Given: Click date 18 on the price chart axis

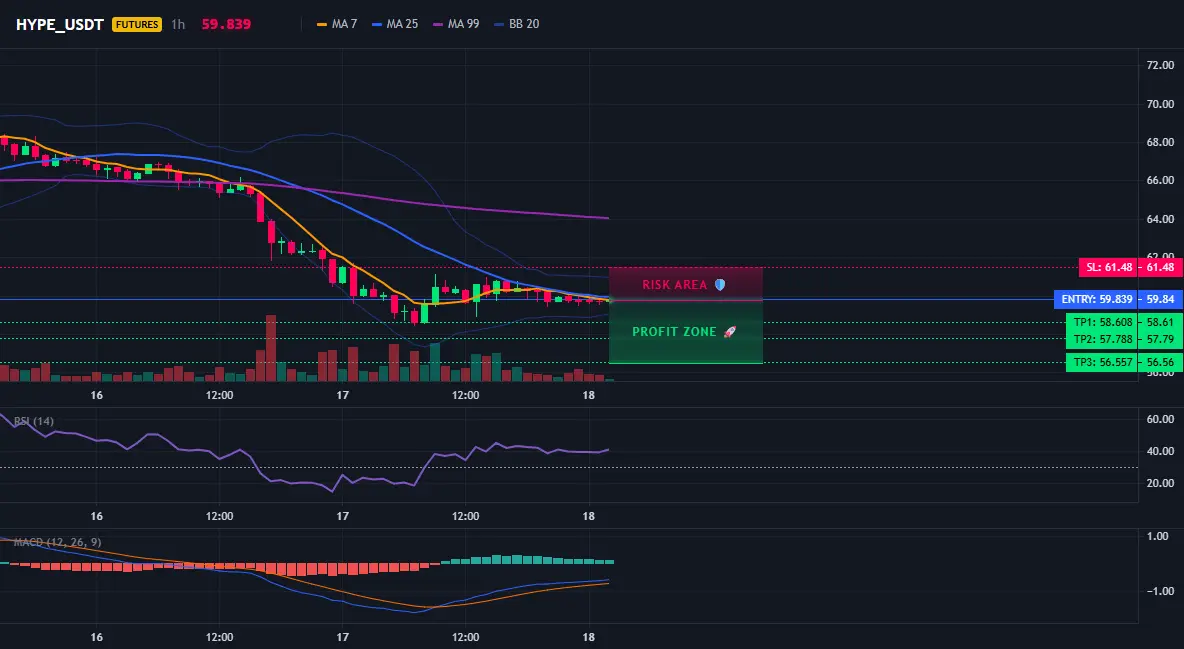Looking at the screenshot, I should 589,395.
